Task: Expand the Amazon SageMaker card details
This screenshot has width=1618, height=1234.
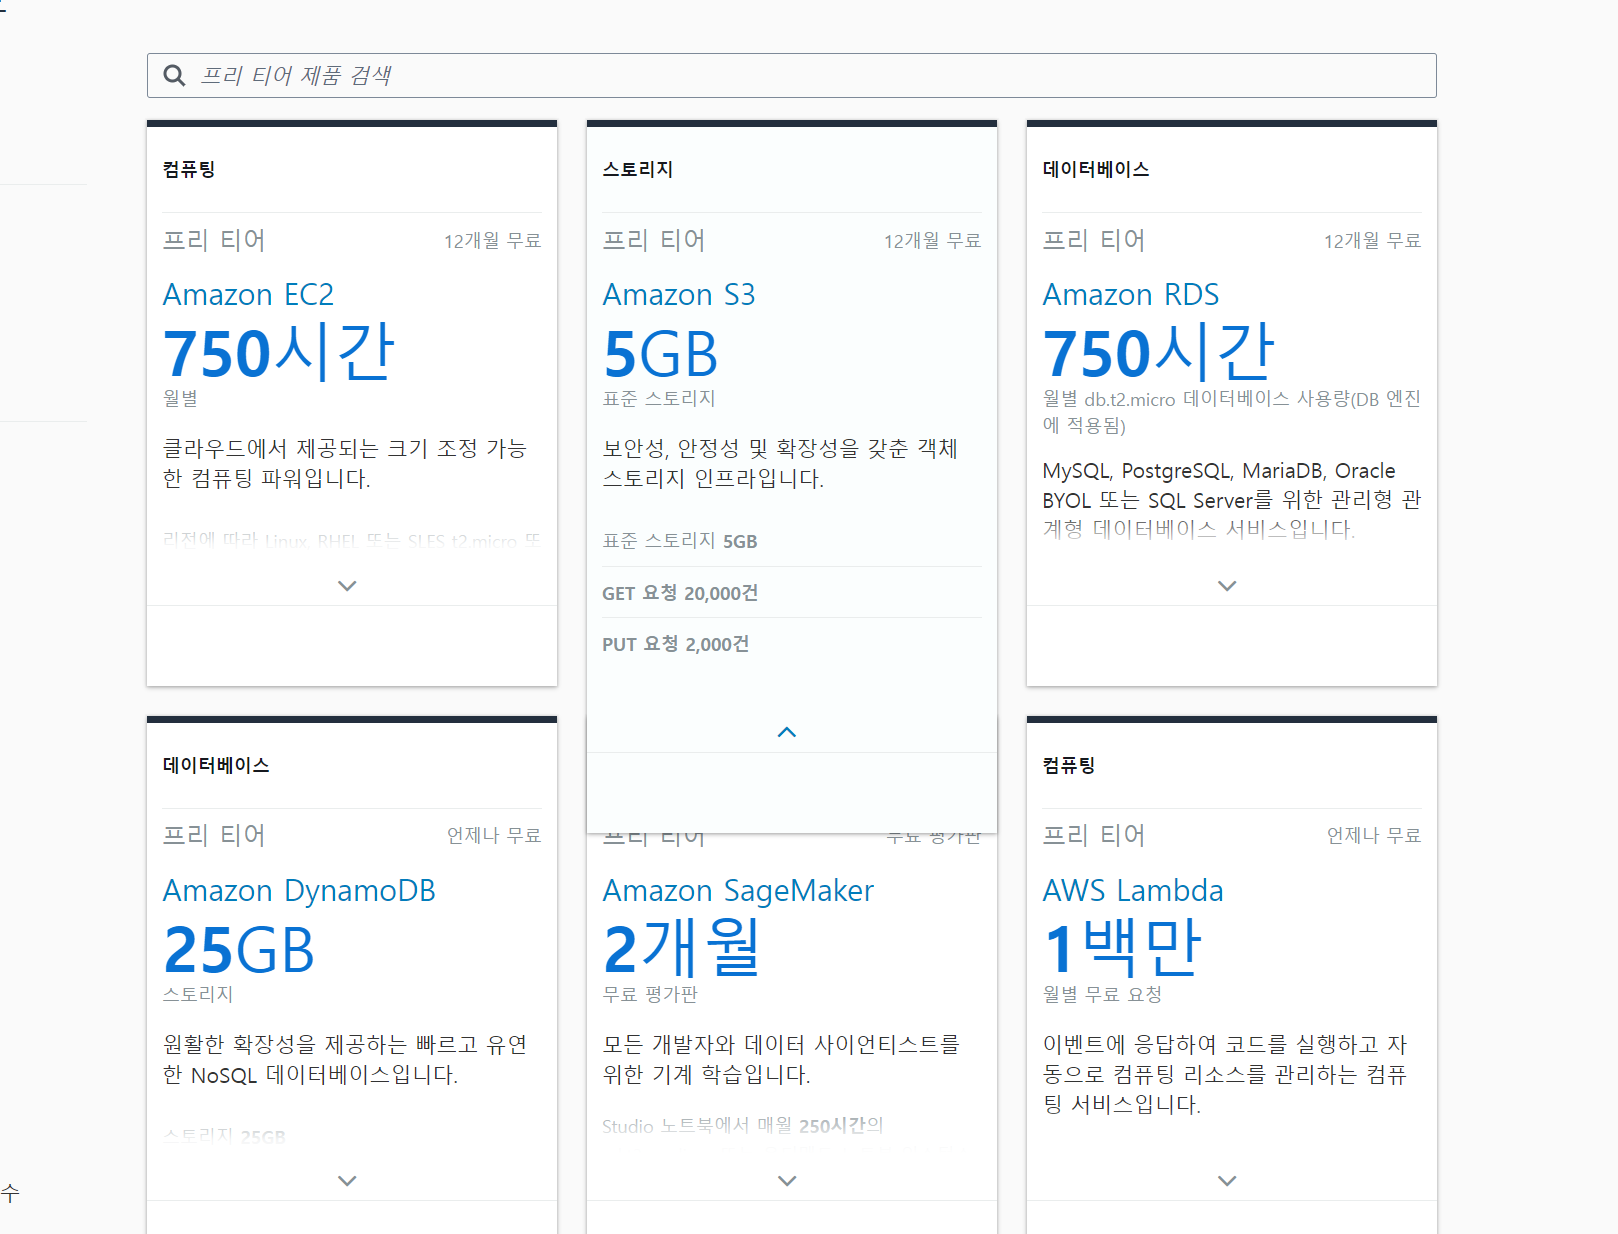Action: (787, 1181)
